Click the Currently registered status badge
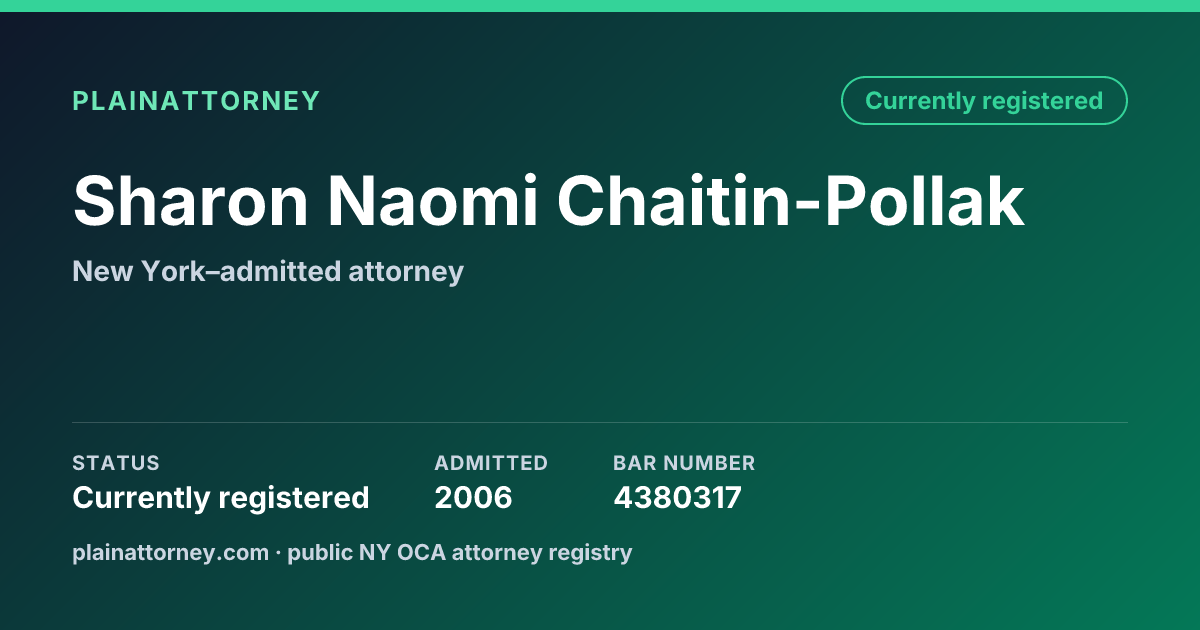The width and height of the screenshot is (1200, 630). (984, 101)
